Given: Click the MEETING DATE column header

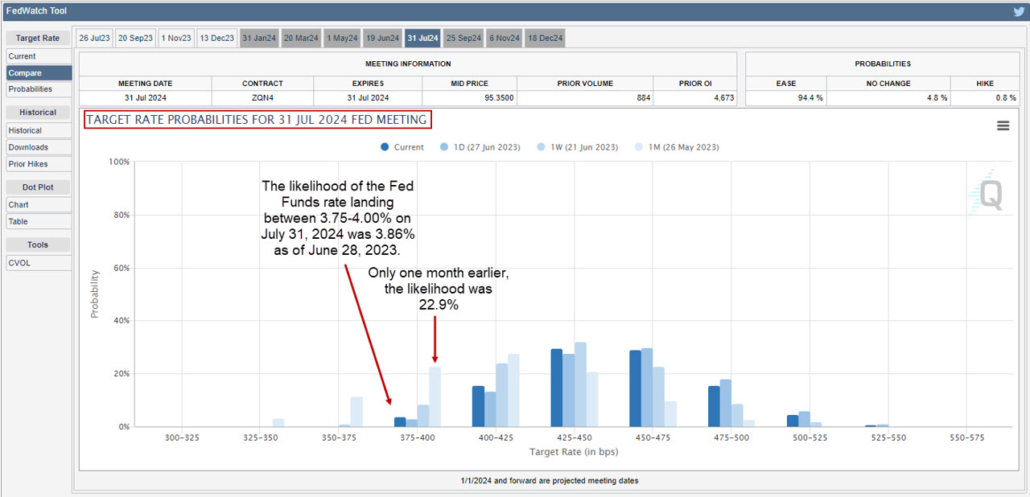Looking at the screenshot, I should 145,83.
